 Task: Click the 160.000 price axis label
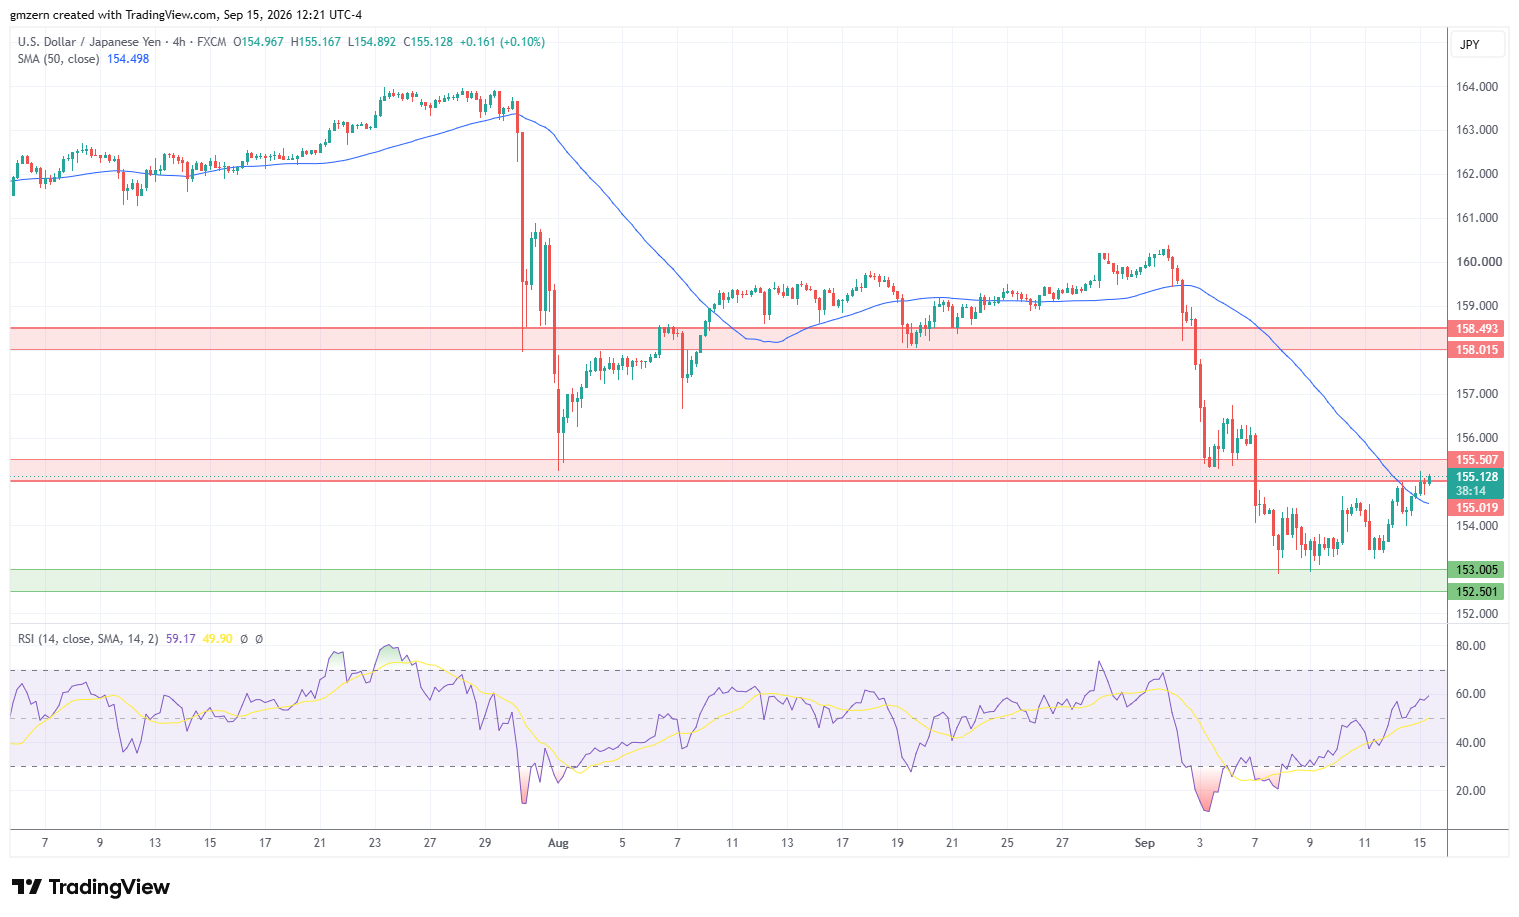point(1477,262)
